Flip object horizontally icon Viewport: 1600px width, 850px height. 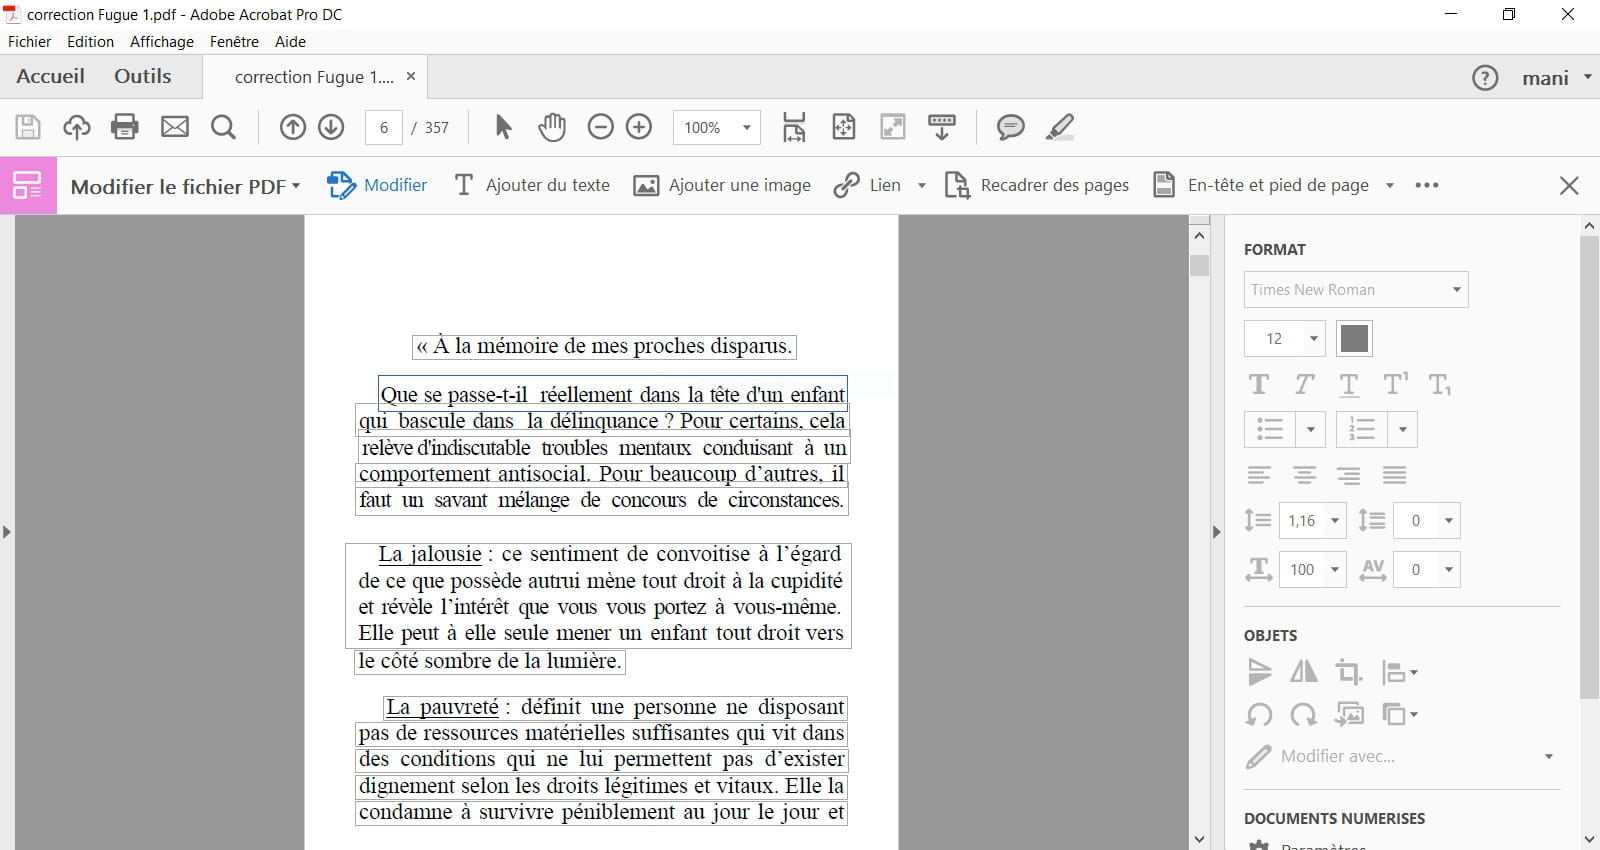point(1303,672)
